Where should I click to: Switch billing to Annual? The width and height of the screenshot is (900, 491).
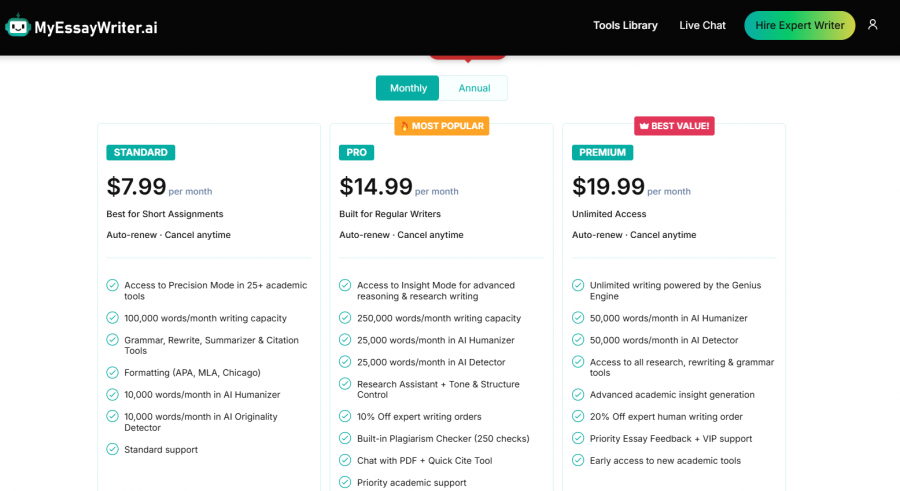pyautogui.click(x=474, y=88)
